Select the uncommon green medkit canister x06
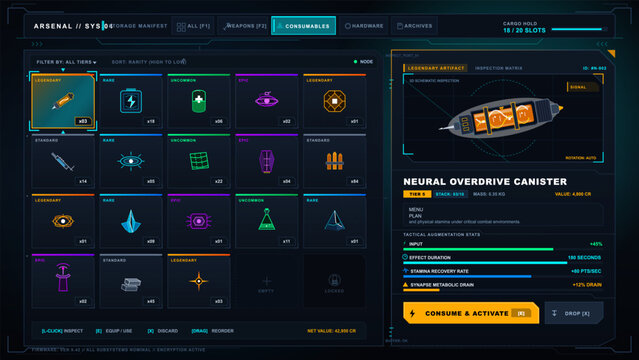The image size is (639, 360). 199,101
